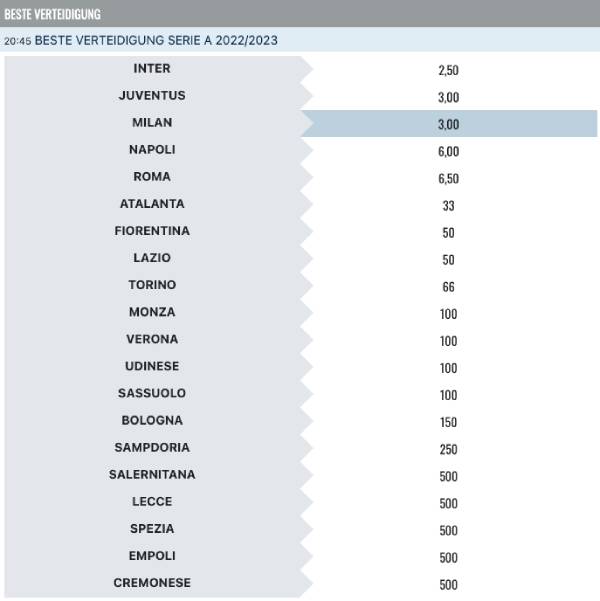Pick Fiorentina odds 50
This screenshot has width=600, height=601.
point(449,232)
